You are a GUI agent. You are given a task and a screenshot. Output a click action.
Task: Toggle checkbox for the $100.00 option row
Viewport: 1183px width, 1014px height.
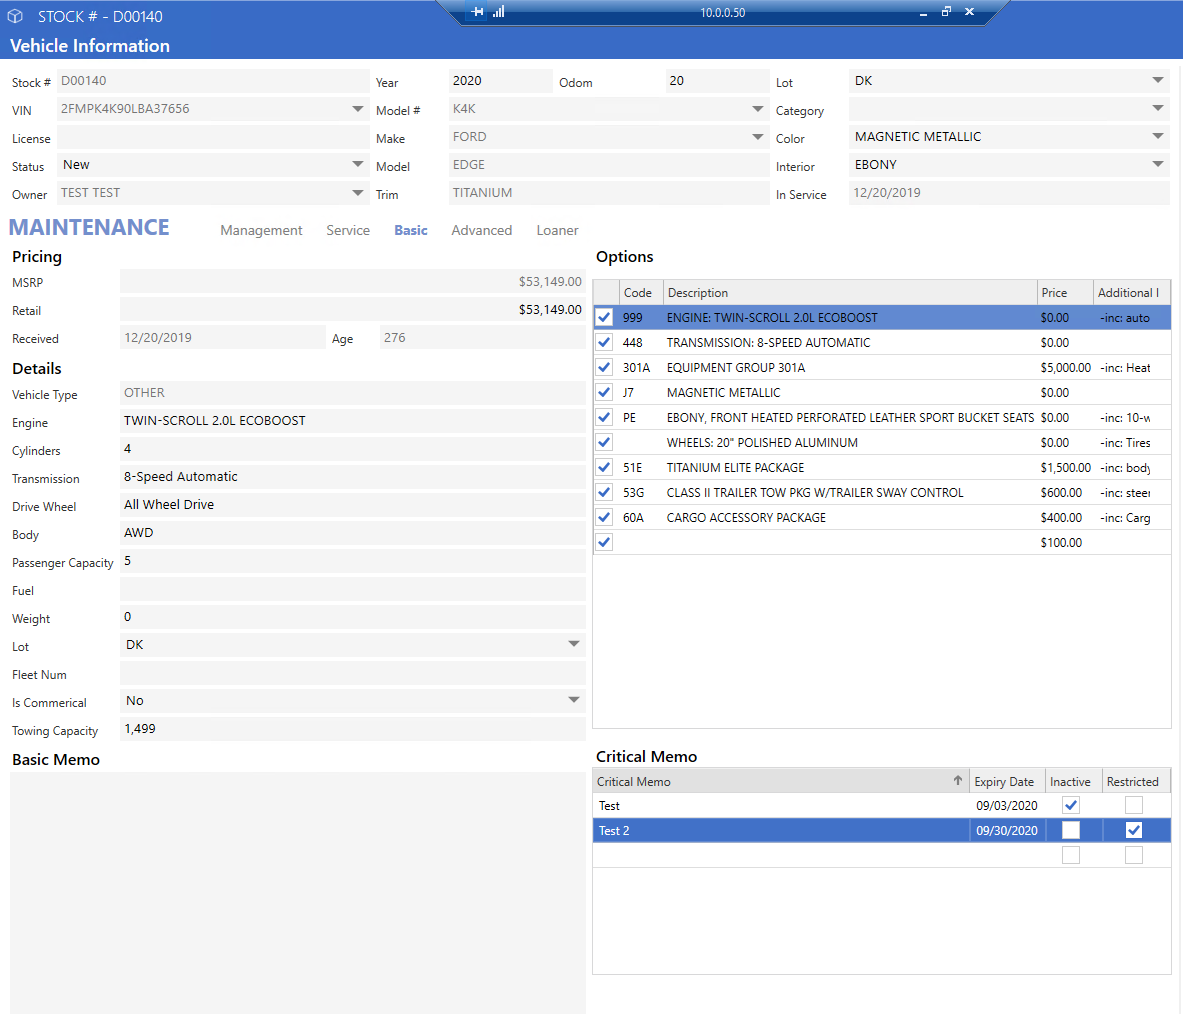coord(604,542)
